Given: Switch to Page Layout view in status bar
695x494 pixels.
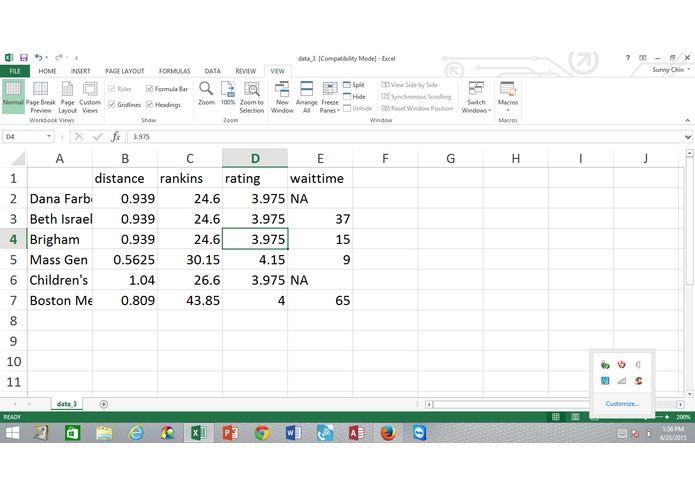Looking at the screenshot, I should pos(575,417).
